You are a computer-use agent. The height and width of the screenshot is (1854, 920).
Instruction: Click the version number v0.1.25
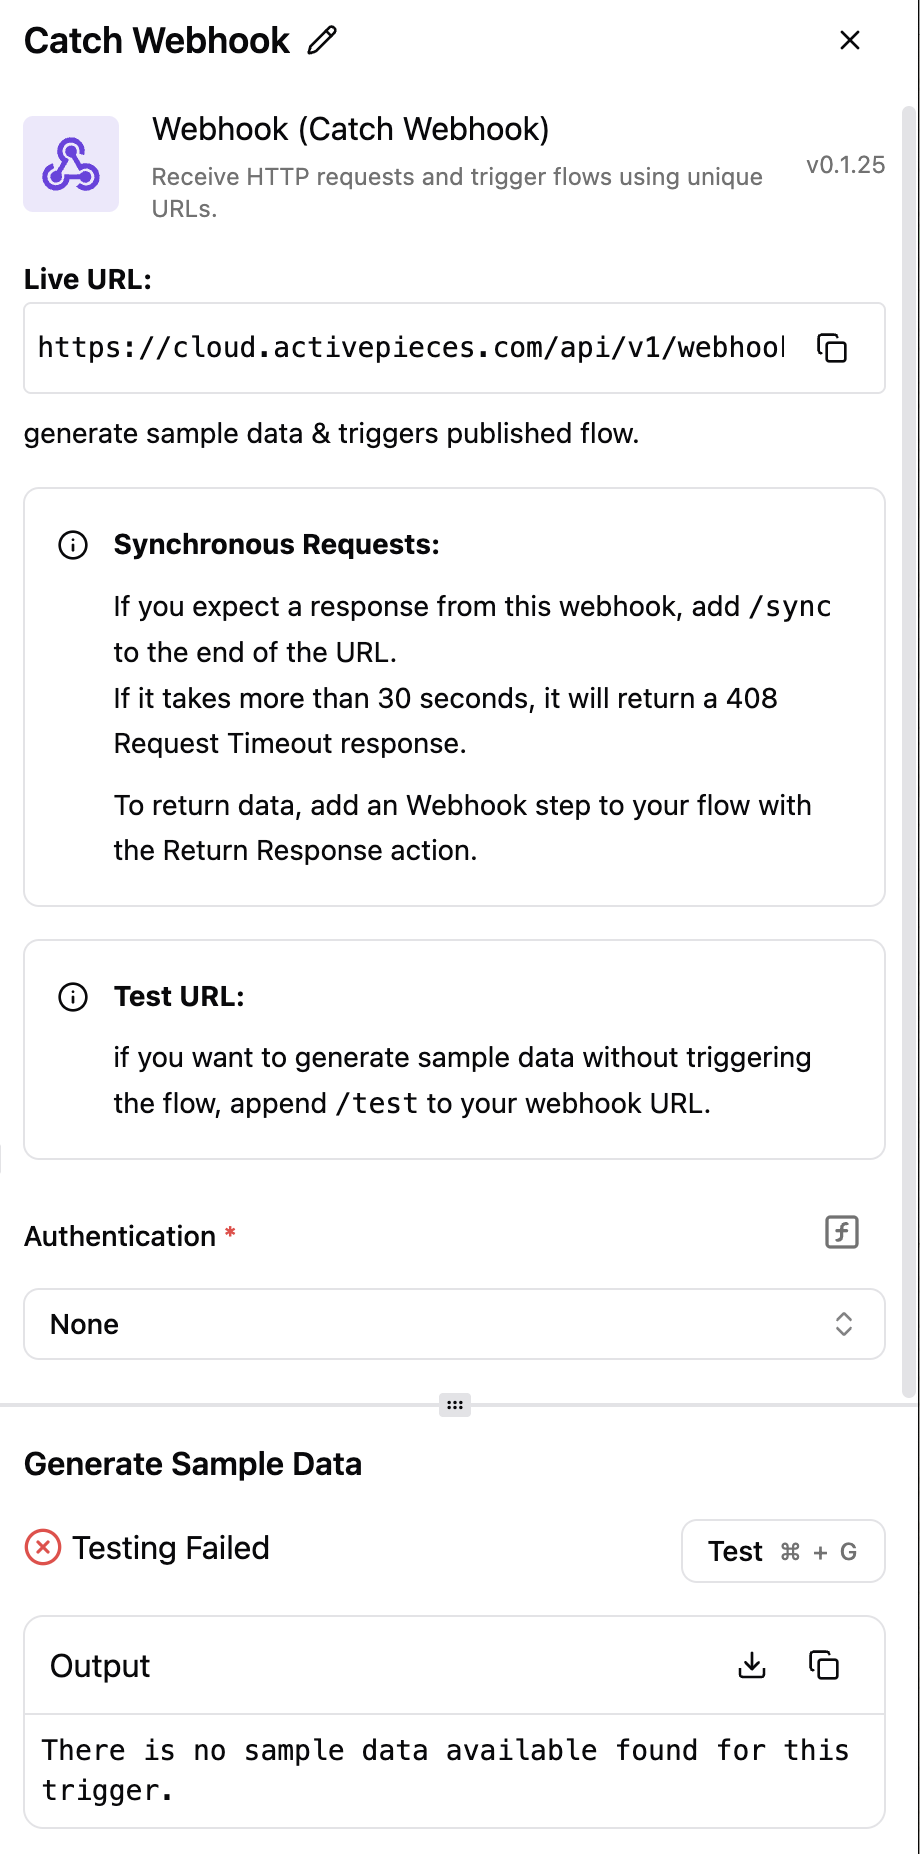click(x=845, y=165)
